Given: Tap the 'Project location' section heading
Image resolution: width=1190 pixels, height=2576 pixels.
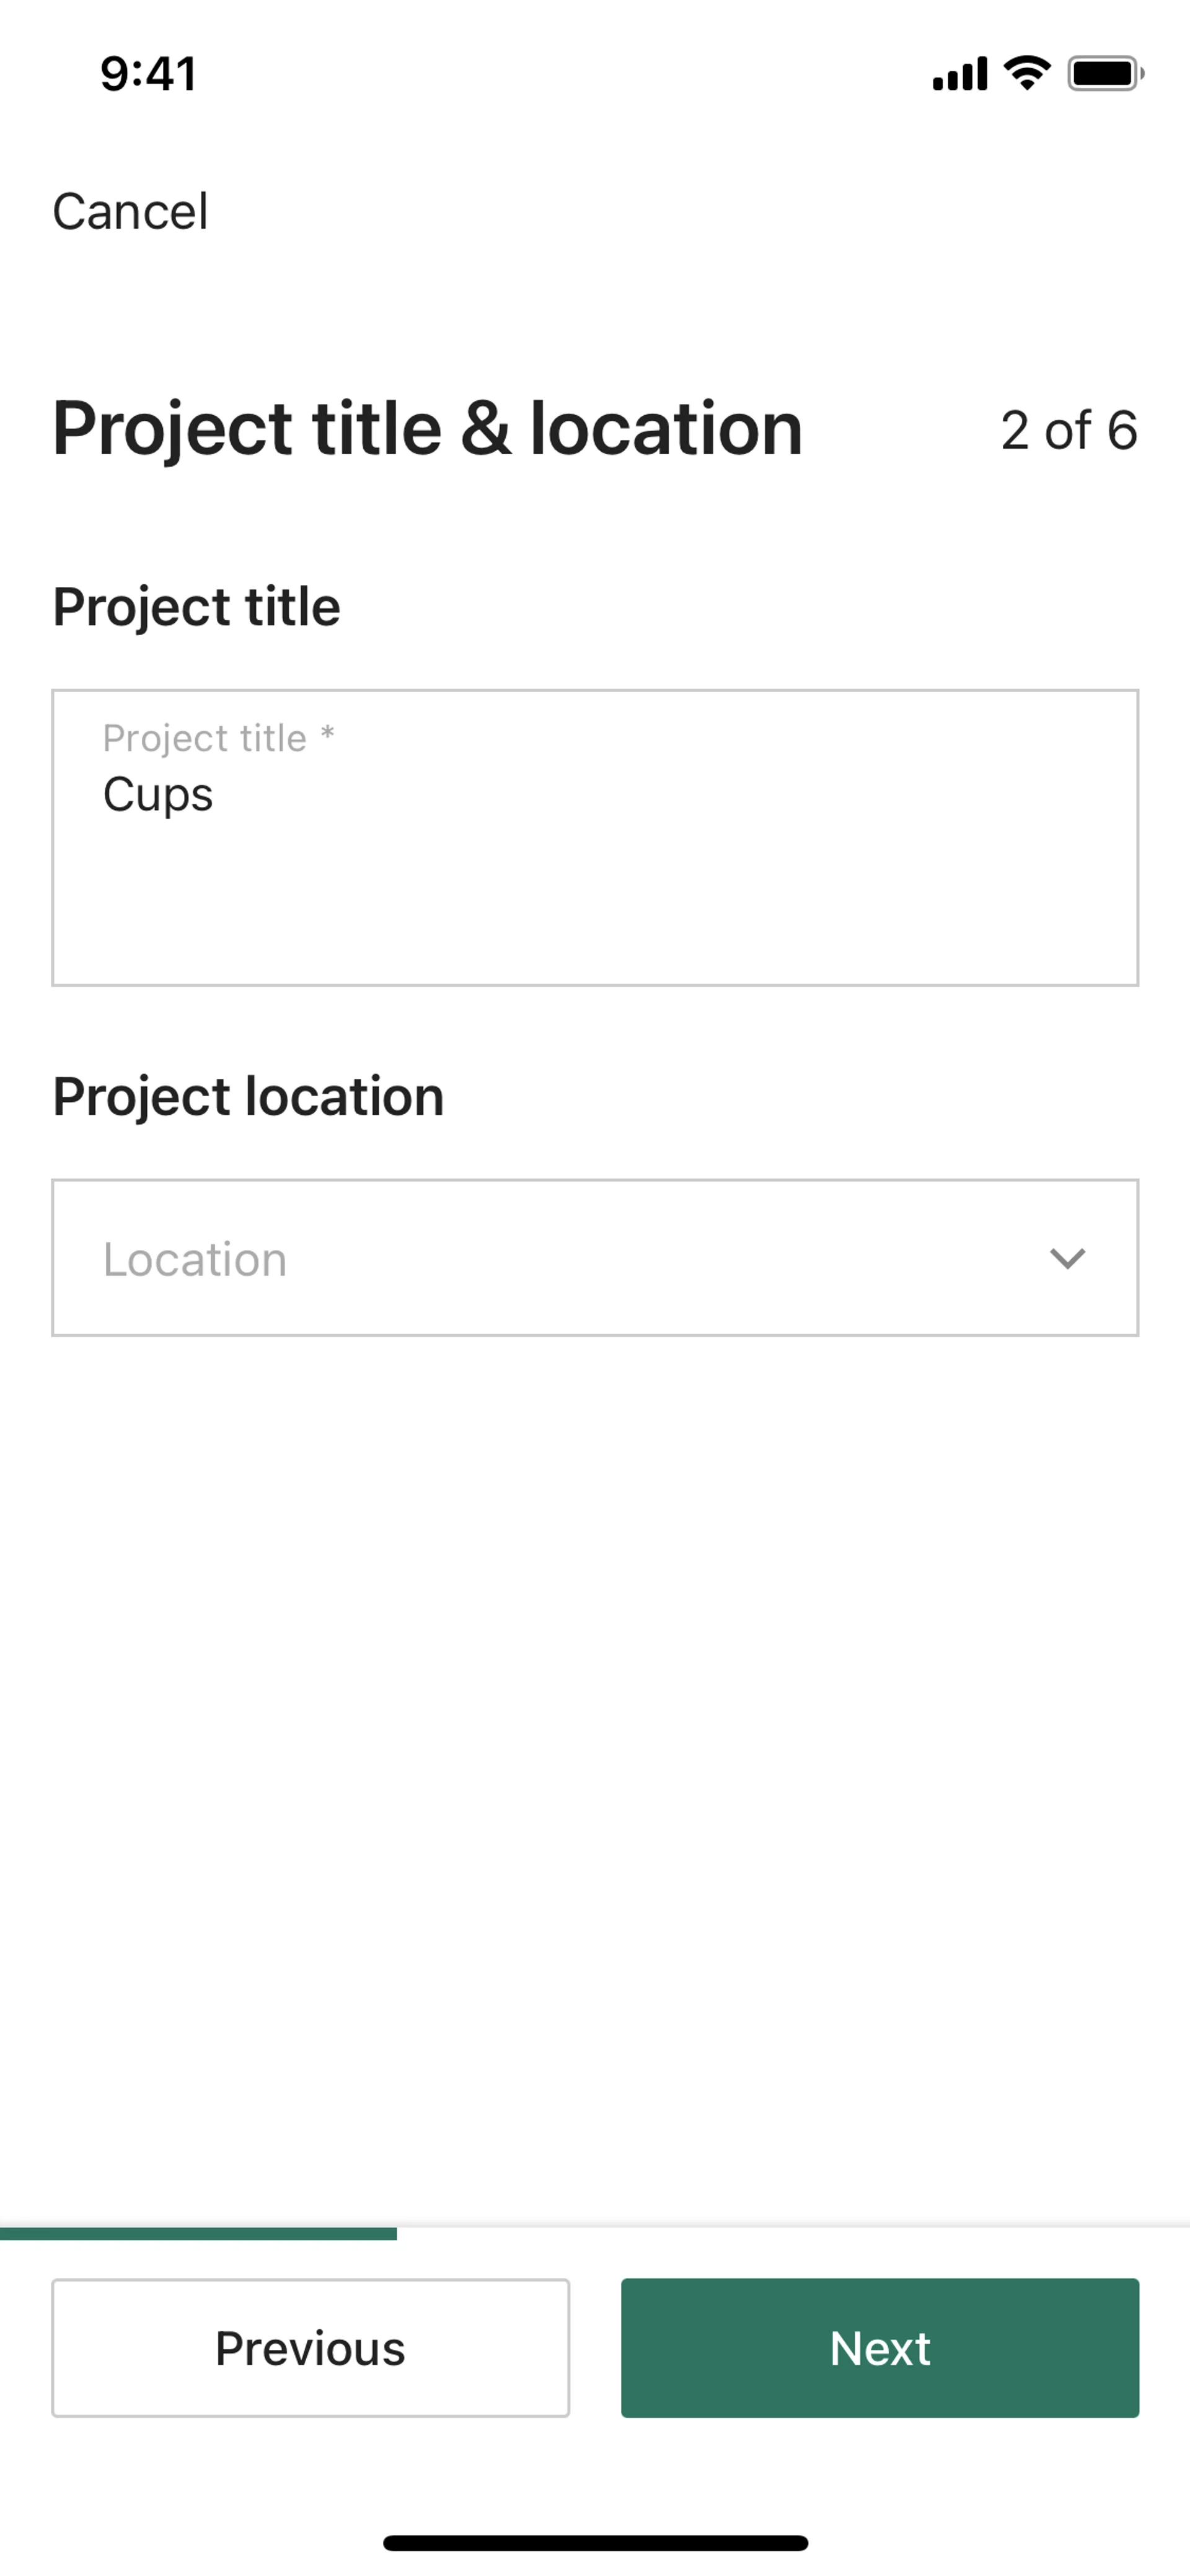Looking at the screenshot, I should pyautogui.click(x=248, y=1096).
